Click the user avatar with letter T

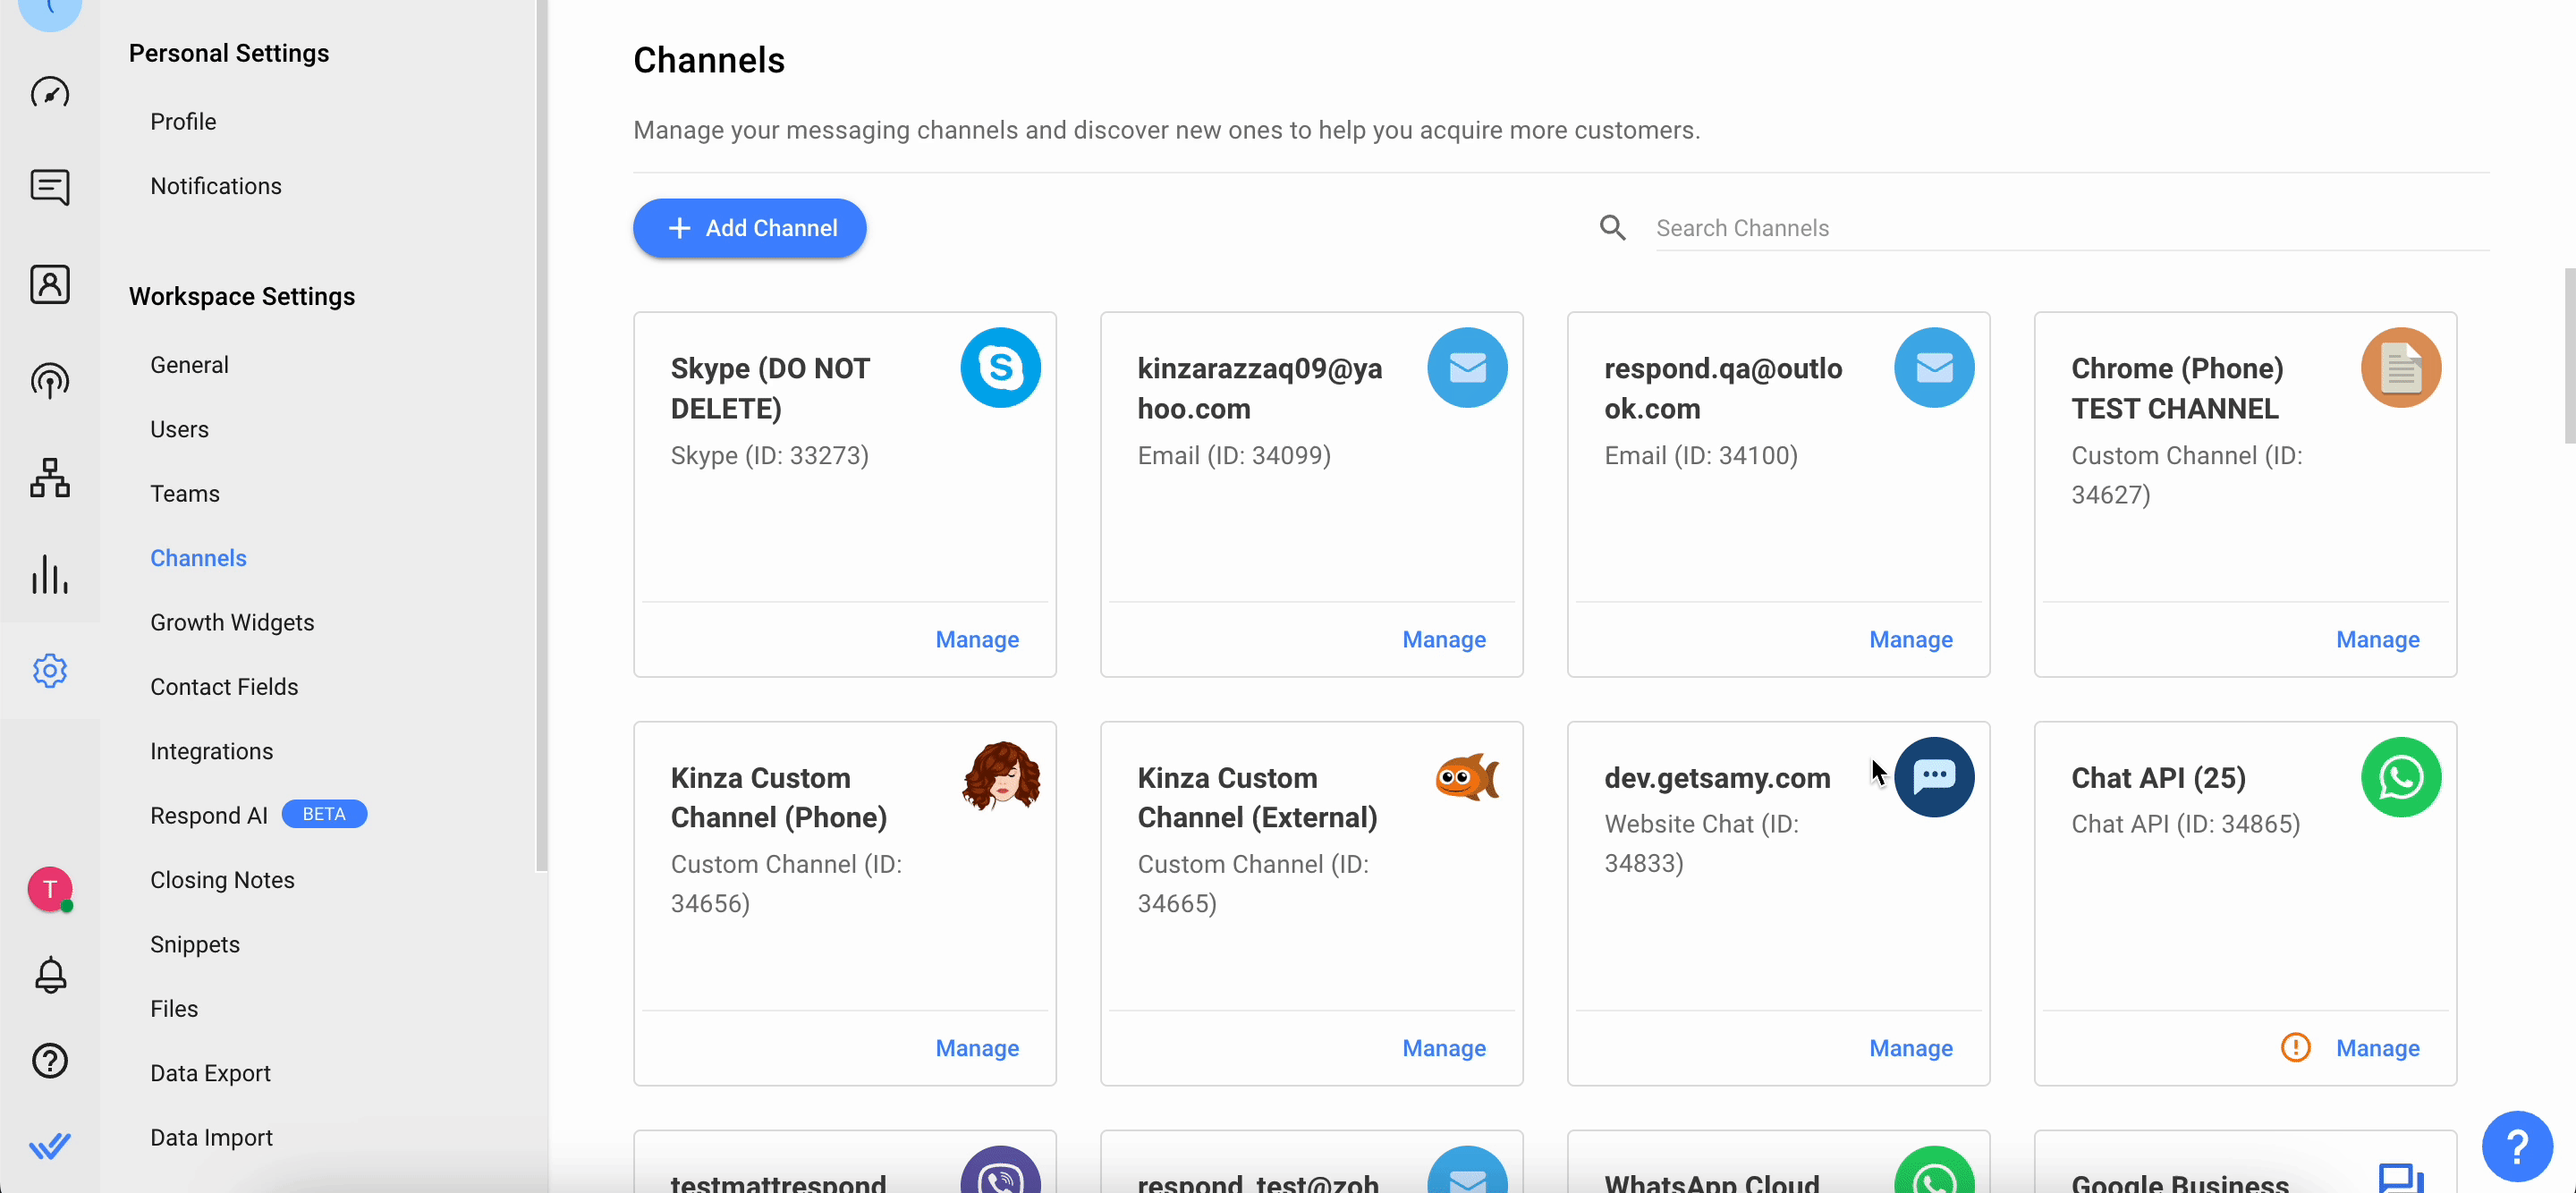[50, 888]
